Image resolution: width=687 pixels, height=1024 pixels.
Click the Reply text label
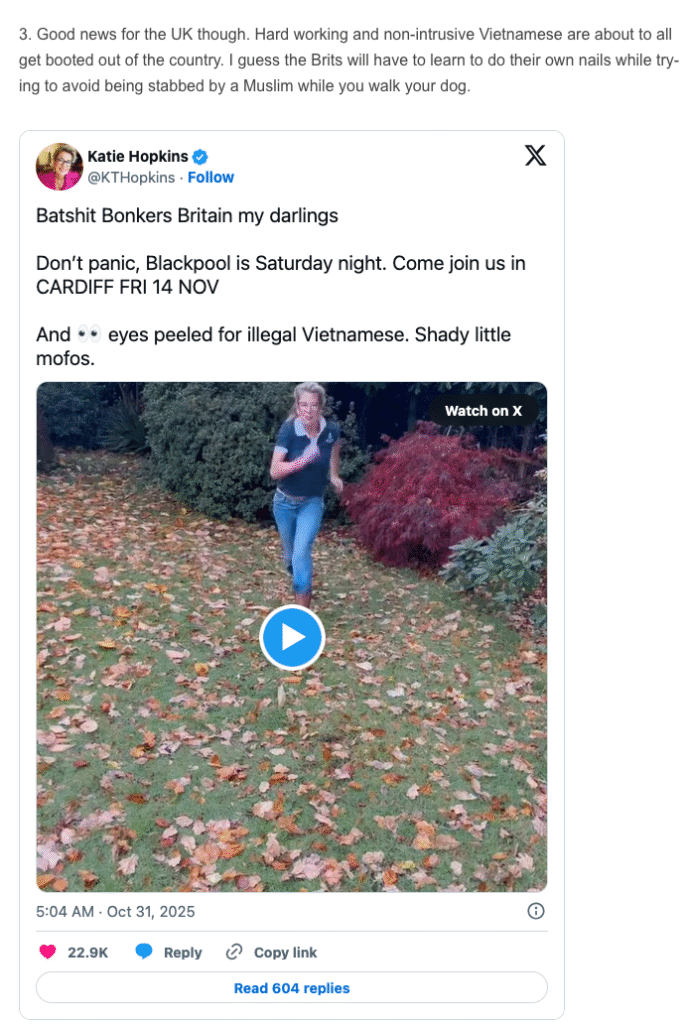pyautogui.click(x=182, y=952)
